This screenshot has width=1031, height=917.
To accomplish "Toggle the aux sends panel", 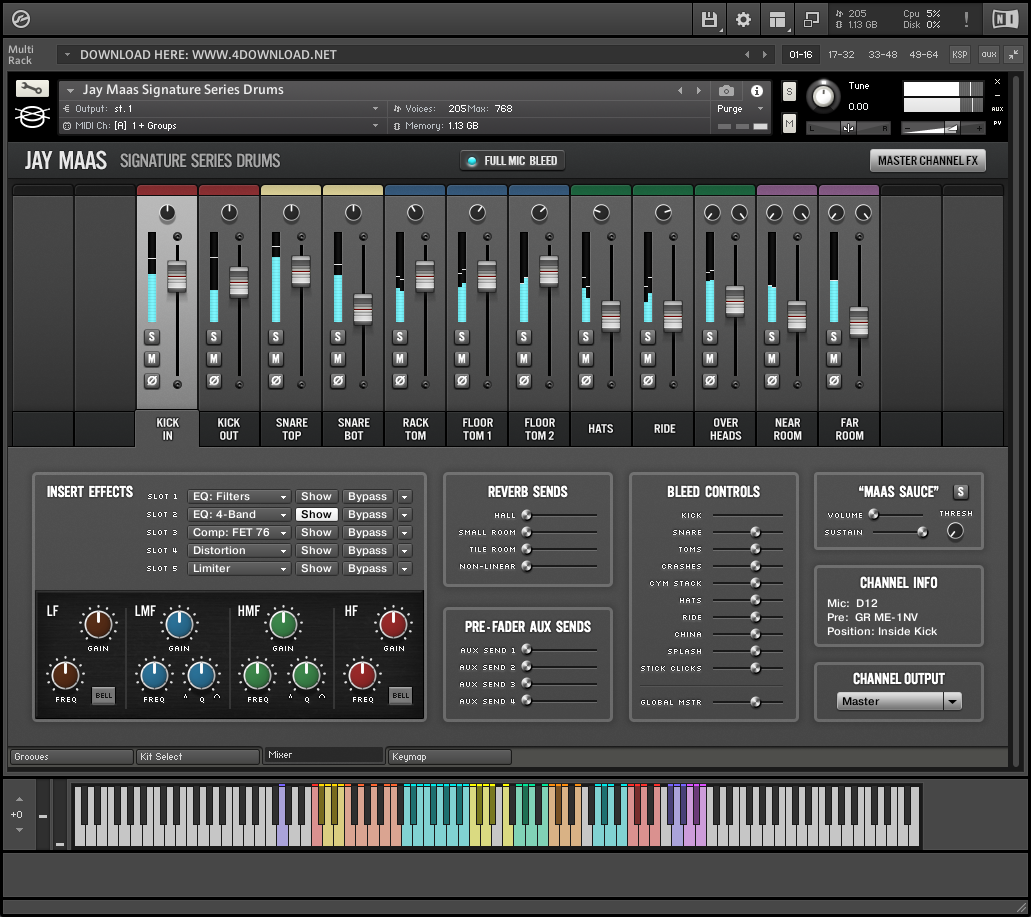I will coord(989,55).
